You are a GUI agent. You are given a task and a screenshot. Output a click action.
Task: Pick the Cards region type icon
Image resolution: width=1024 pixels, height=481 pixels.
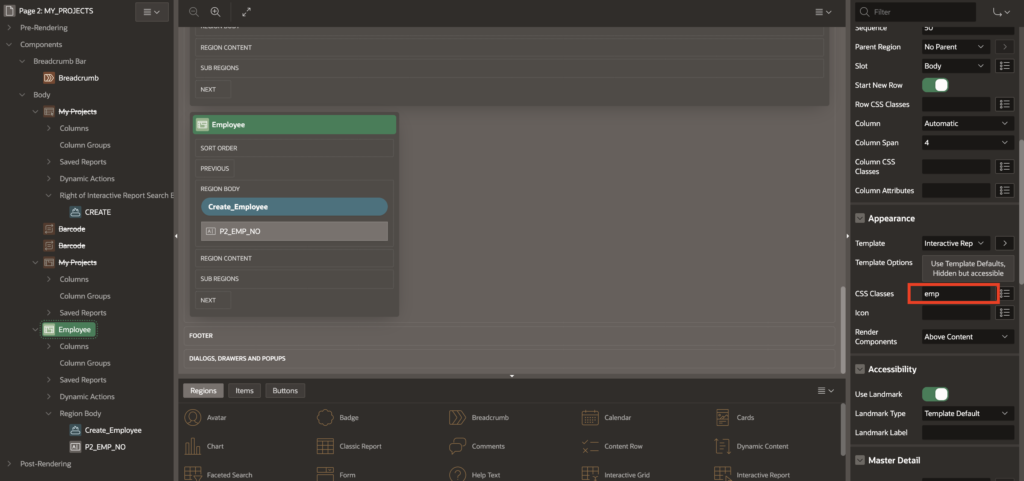click(x=721, y=417)
